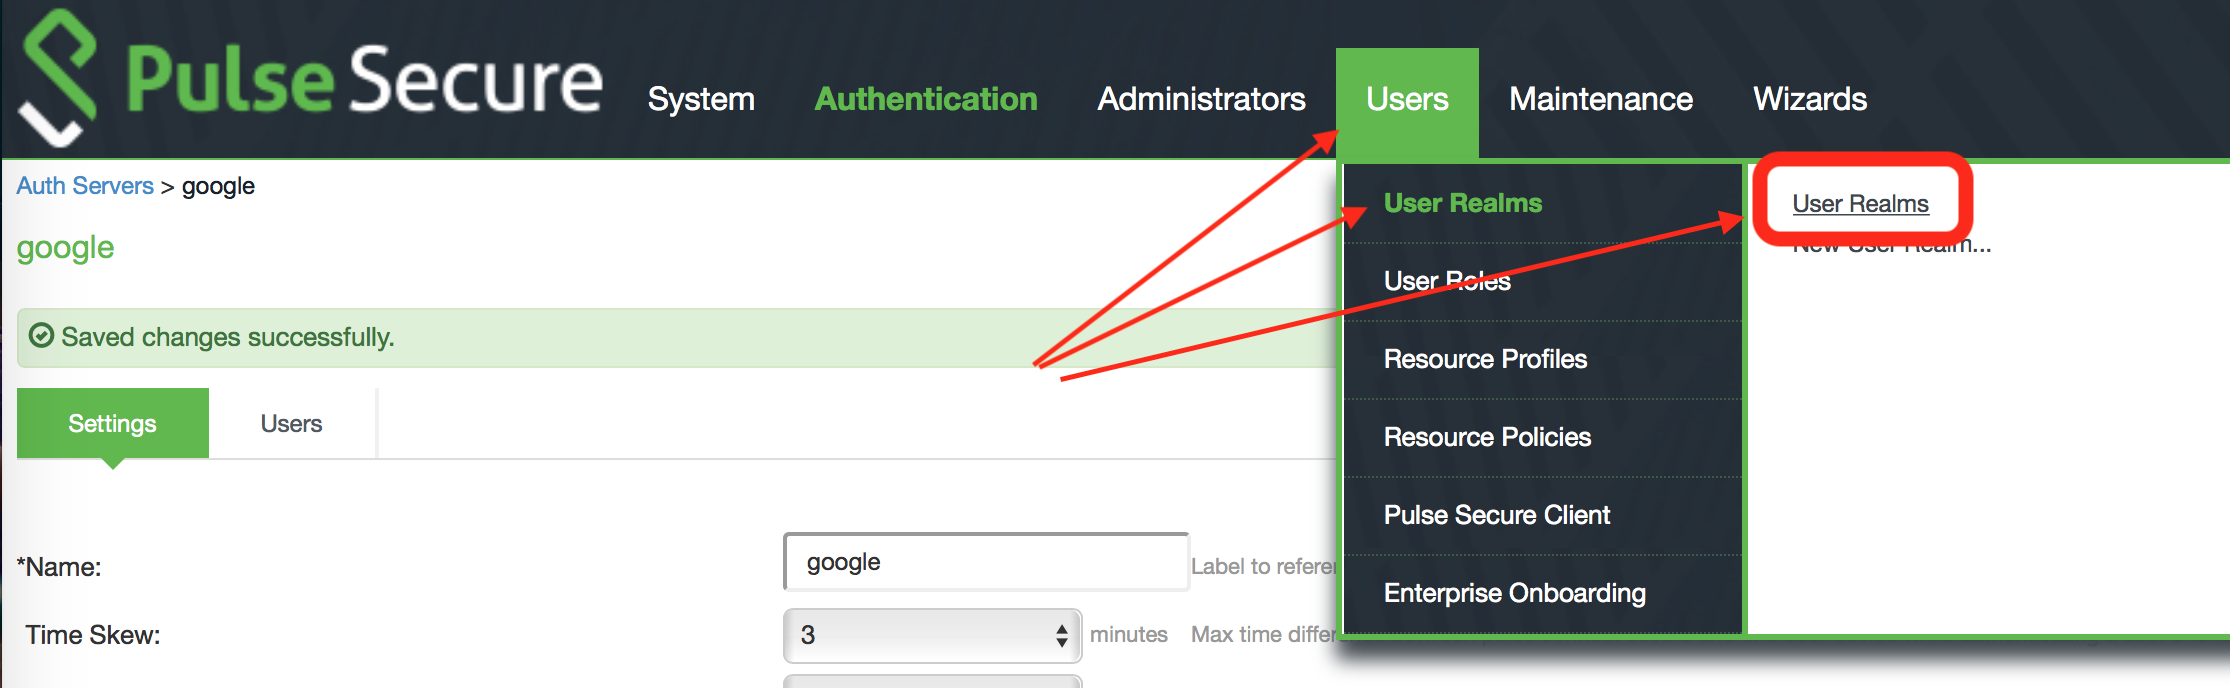The width and height of the screenshot is (2230, 688).
Task: Open Pulse Secure Client menu entry
Action: click(1496, 515)
